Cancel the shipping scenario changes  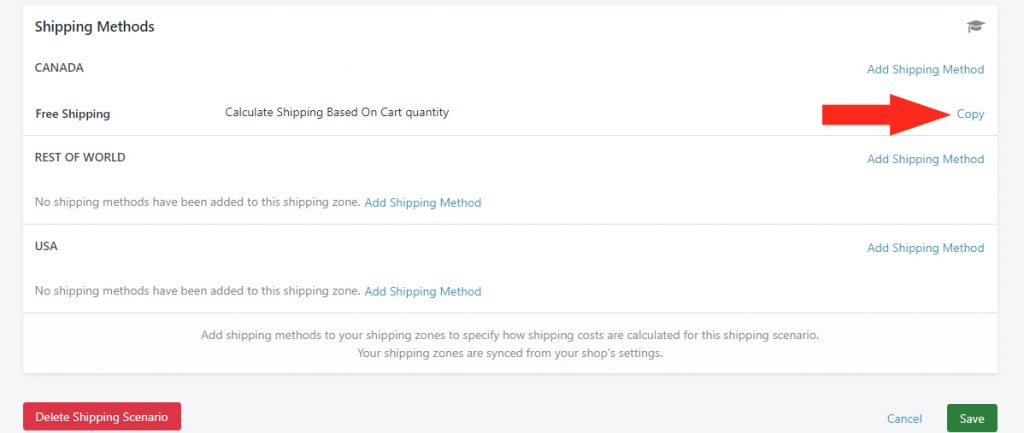(x=904, y=419)
